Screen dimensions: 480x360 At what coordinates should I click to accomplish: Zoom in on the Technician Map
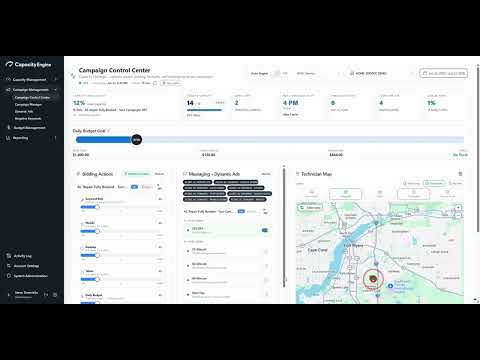click(458, 207)
